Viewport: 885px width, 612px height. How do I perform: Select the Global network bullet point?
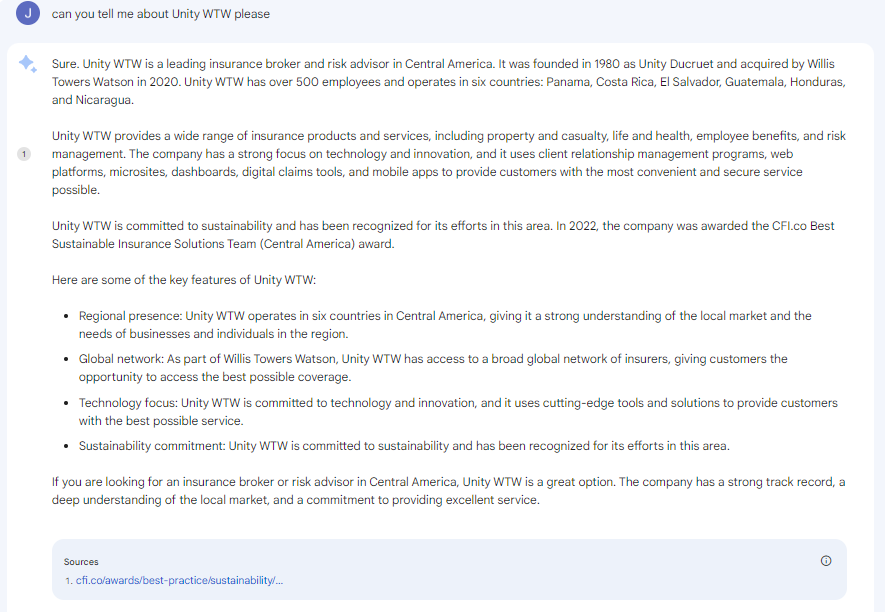click(433, 368)
